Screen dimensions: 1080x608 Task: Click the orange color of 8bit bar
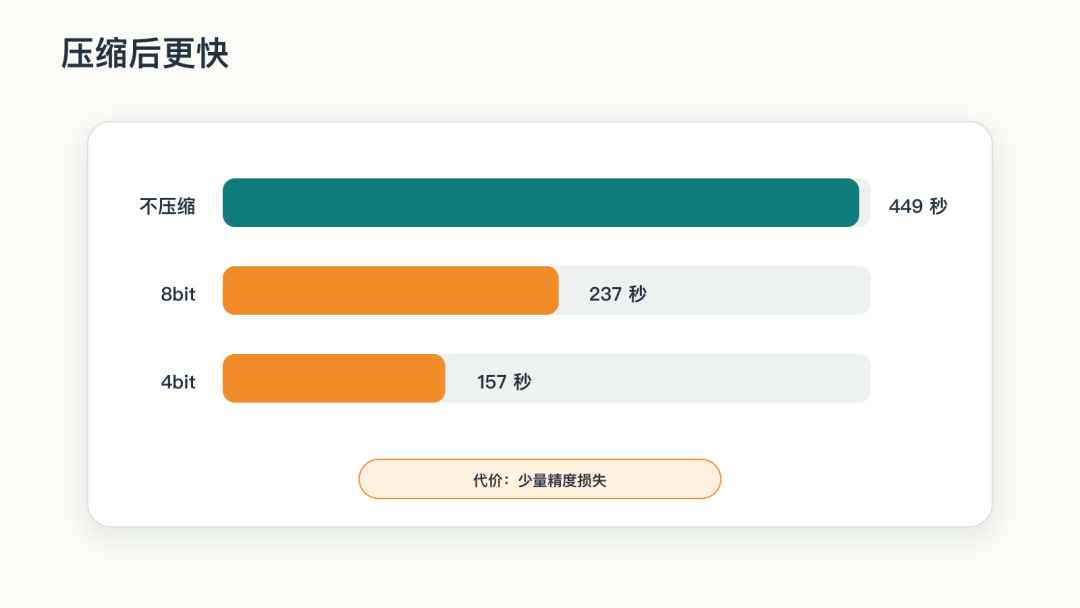[391, 291]
